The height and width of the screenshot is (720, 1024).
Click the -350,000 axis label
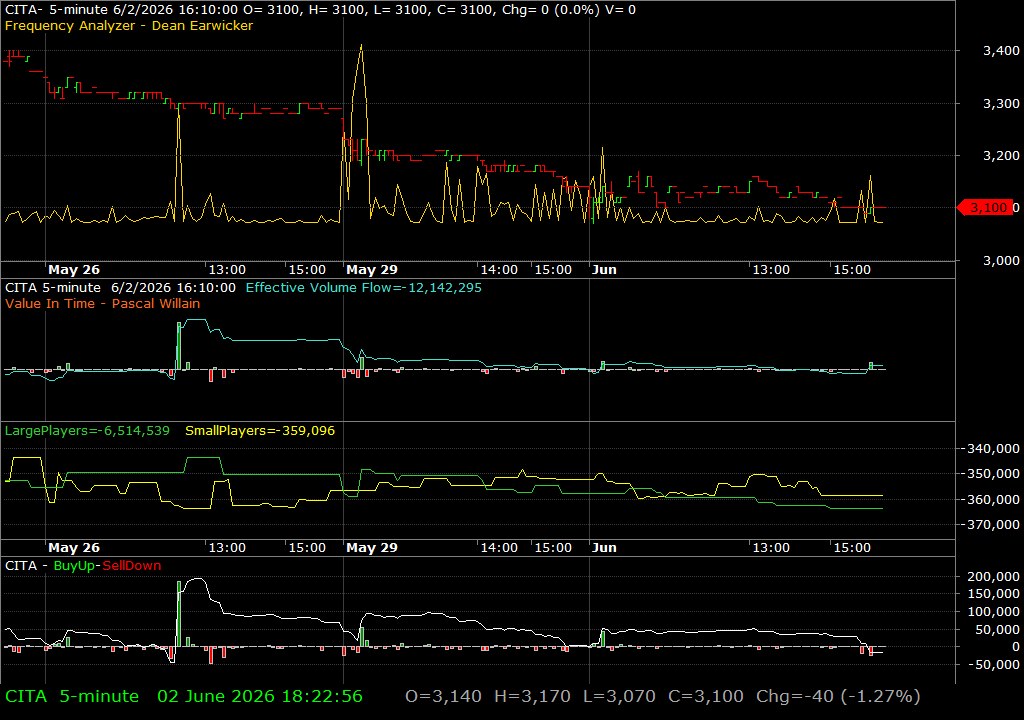(993, 473)
